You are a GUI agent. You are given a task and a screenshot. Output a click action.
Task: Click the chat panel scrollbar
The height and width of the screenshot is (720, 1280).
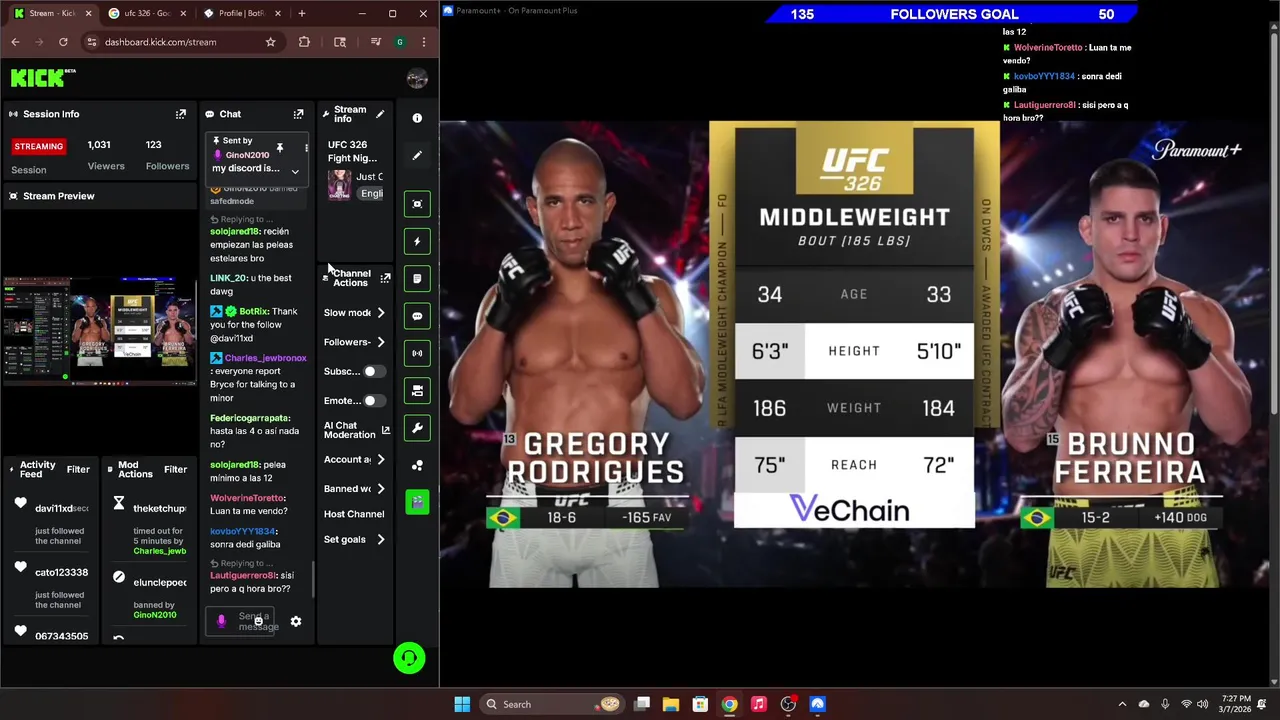[313, 580]
